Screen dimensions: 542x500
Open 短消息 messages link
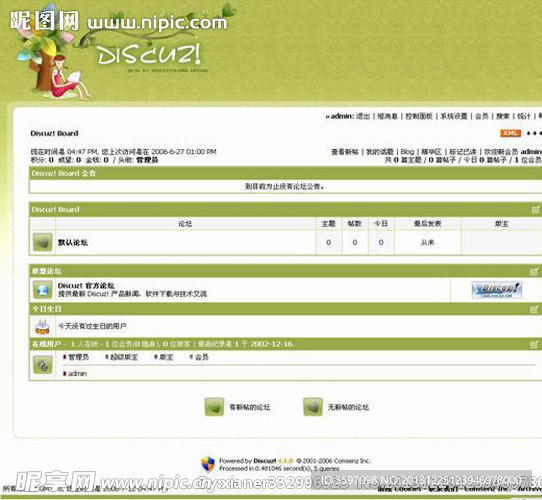pos(387,116)
